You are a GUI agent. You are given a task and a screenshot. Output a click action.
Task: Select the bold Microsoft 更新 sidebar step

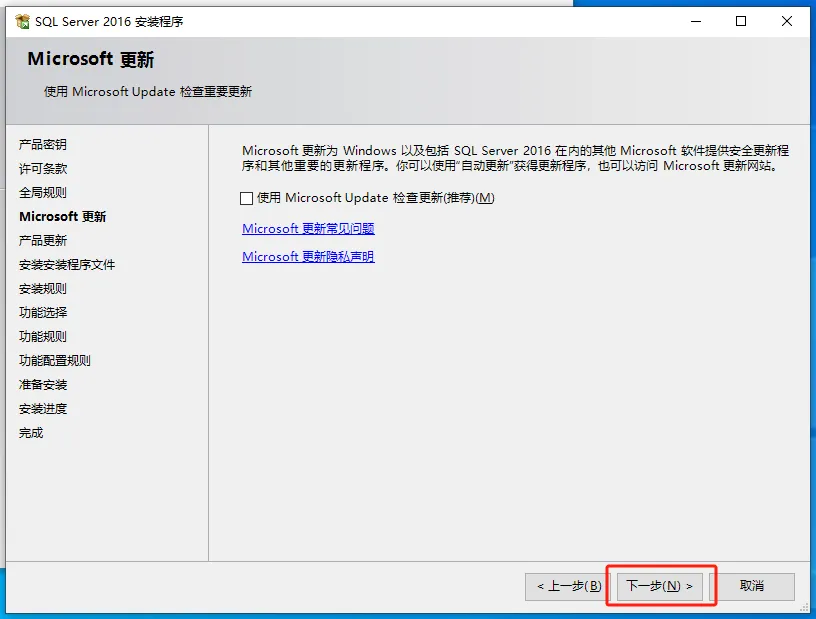(x=62, y=217)
